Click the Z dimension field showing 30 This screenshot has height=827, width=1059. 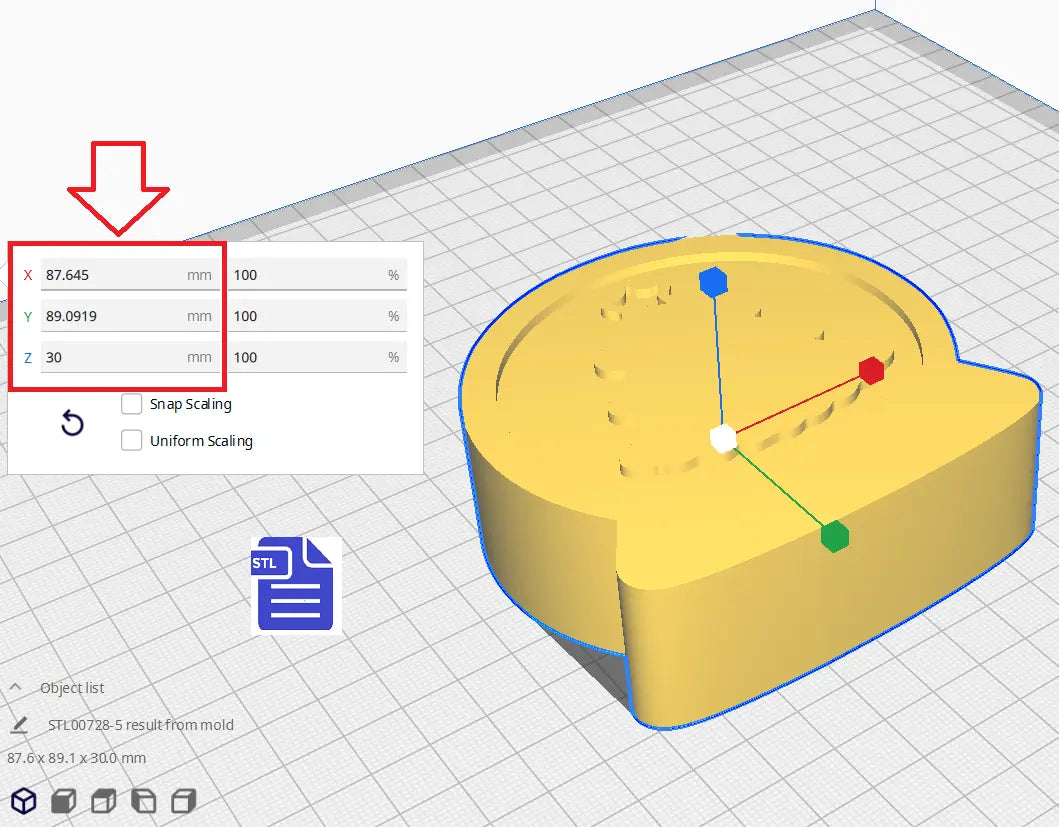click(x=112, y=357)
